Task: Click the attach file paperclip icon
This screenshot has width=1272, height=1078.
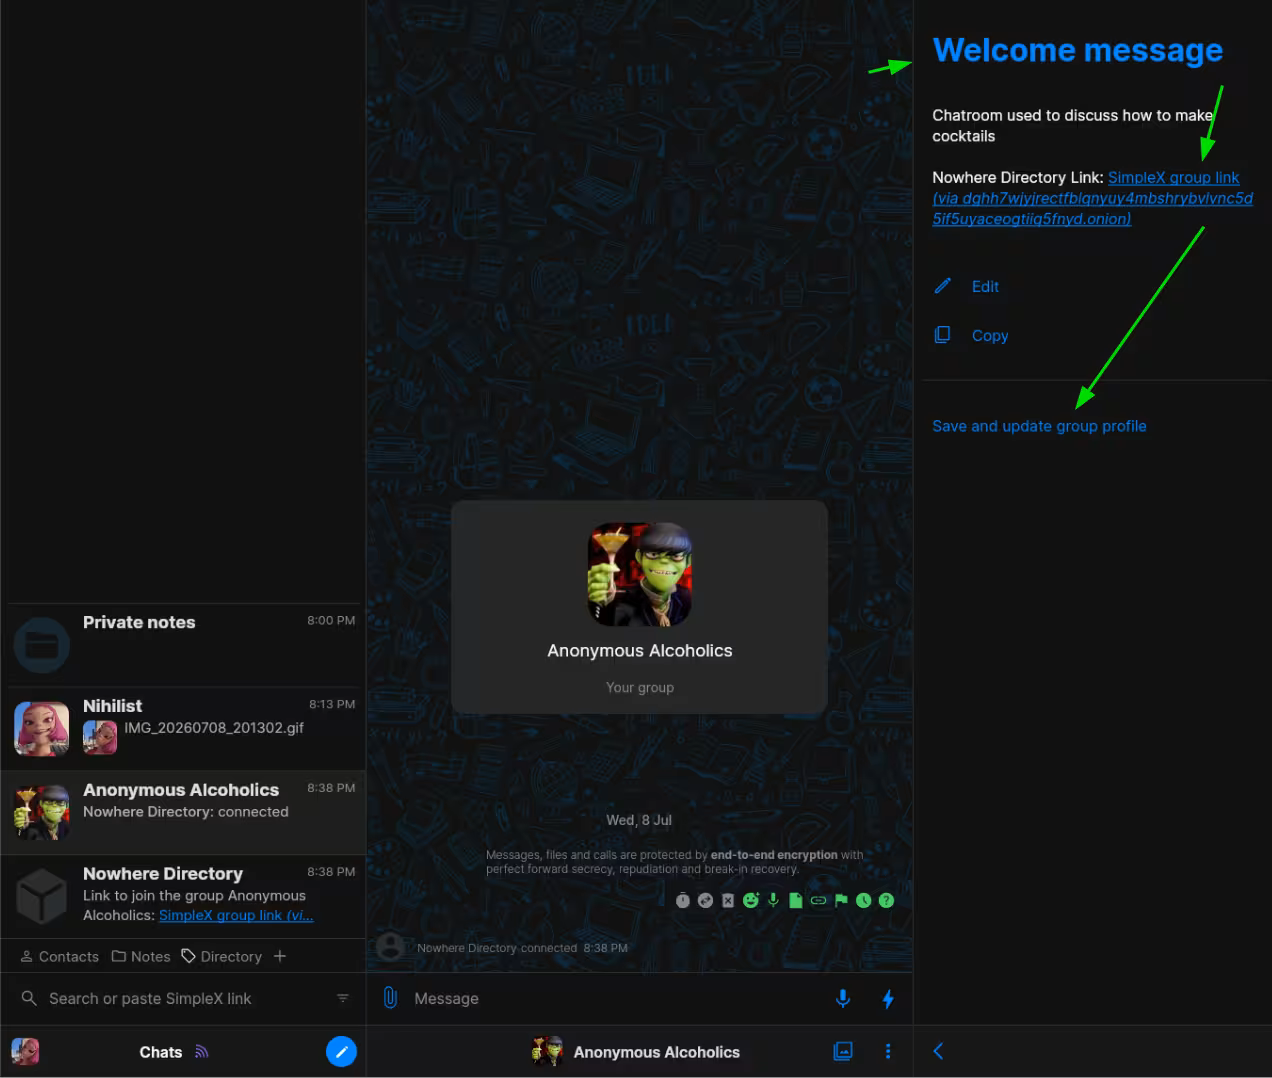Action: [390, 997]
